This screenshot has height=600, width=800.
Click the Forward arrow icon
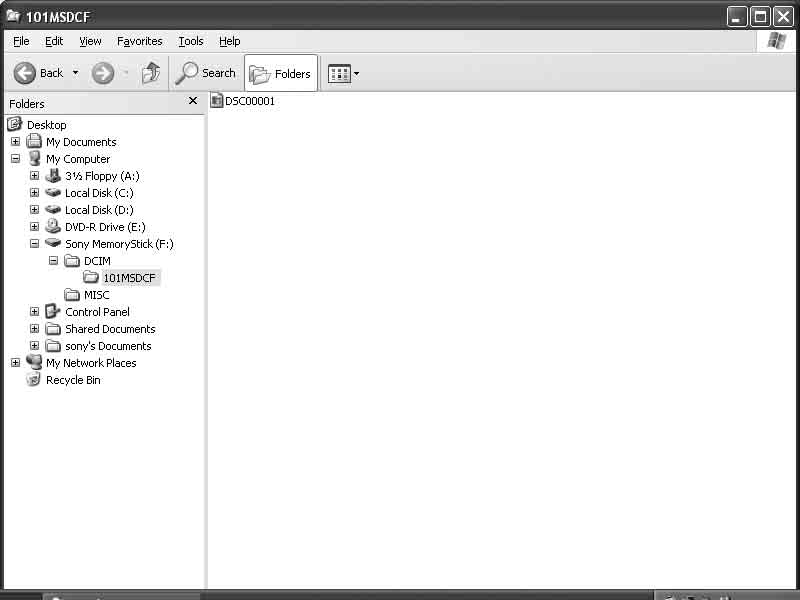click(x=103, y=73)
